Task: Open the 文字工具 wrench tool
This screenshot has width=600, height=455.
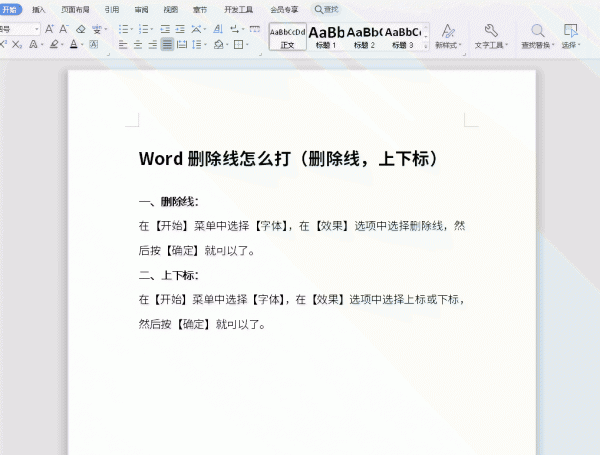Action: point(491,36)
